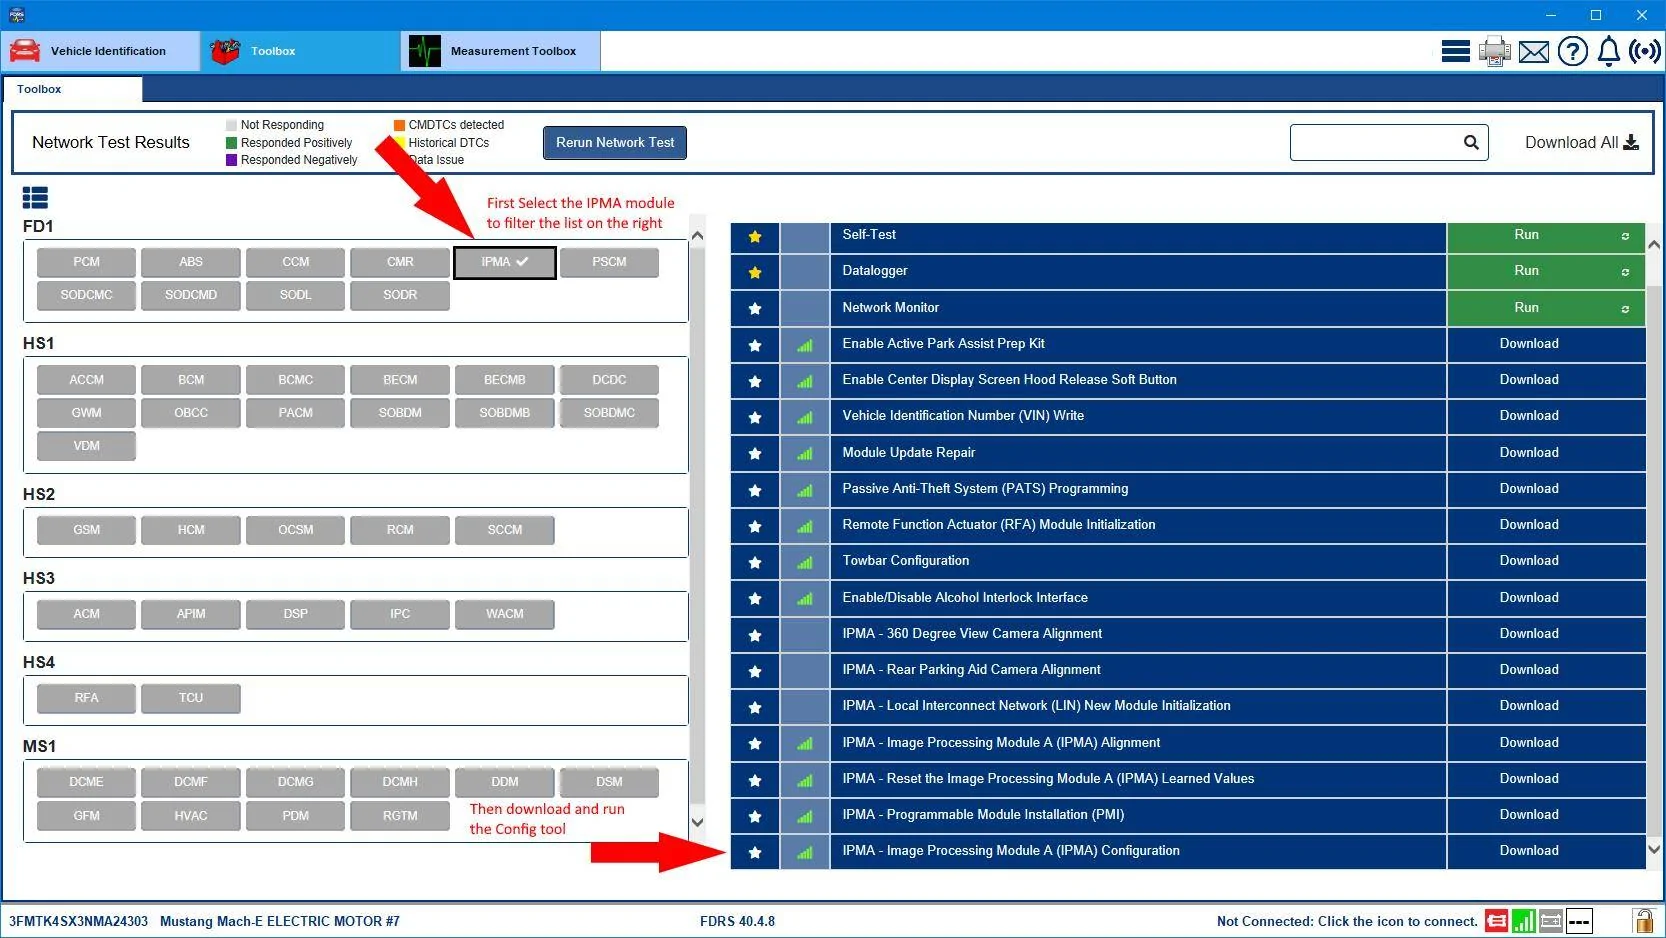The height and width of the screenshot is (938, 1666).
Task: Click the Responded Negatively purple swatch
Action: coord(231,160)
